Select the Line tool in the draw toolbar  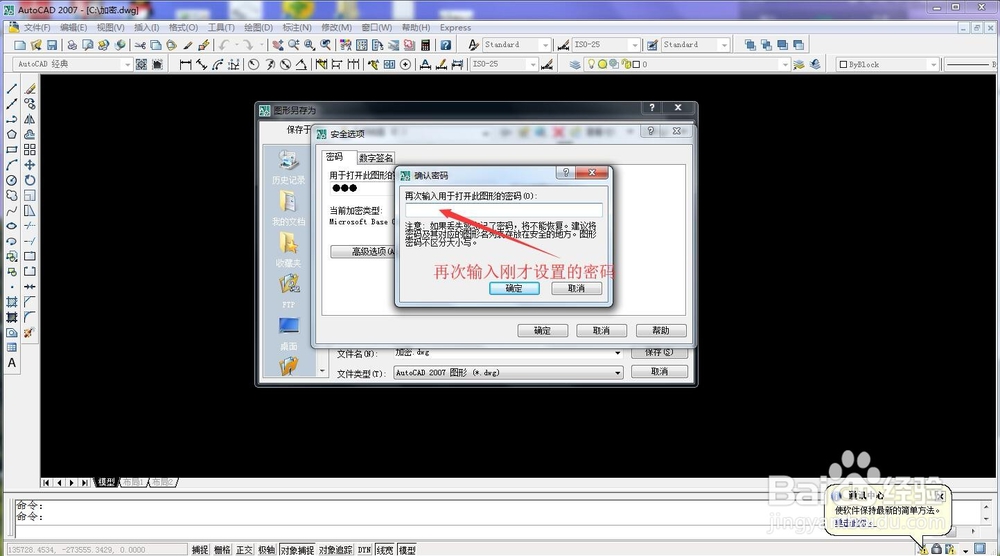(x=11, y=89)
